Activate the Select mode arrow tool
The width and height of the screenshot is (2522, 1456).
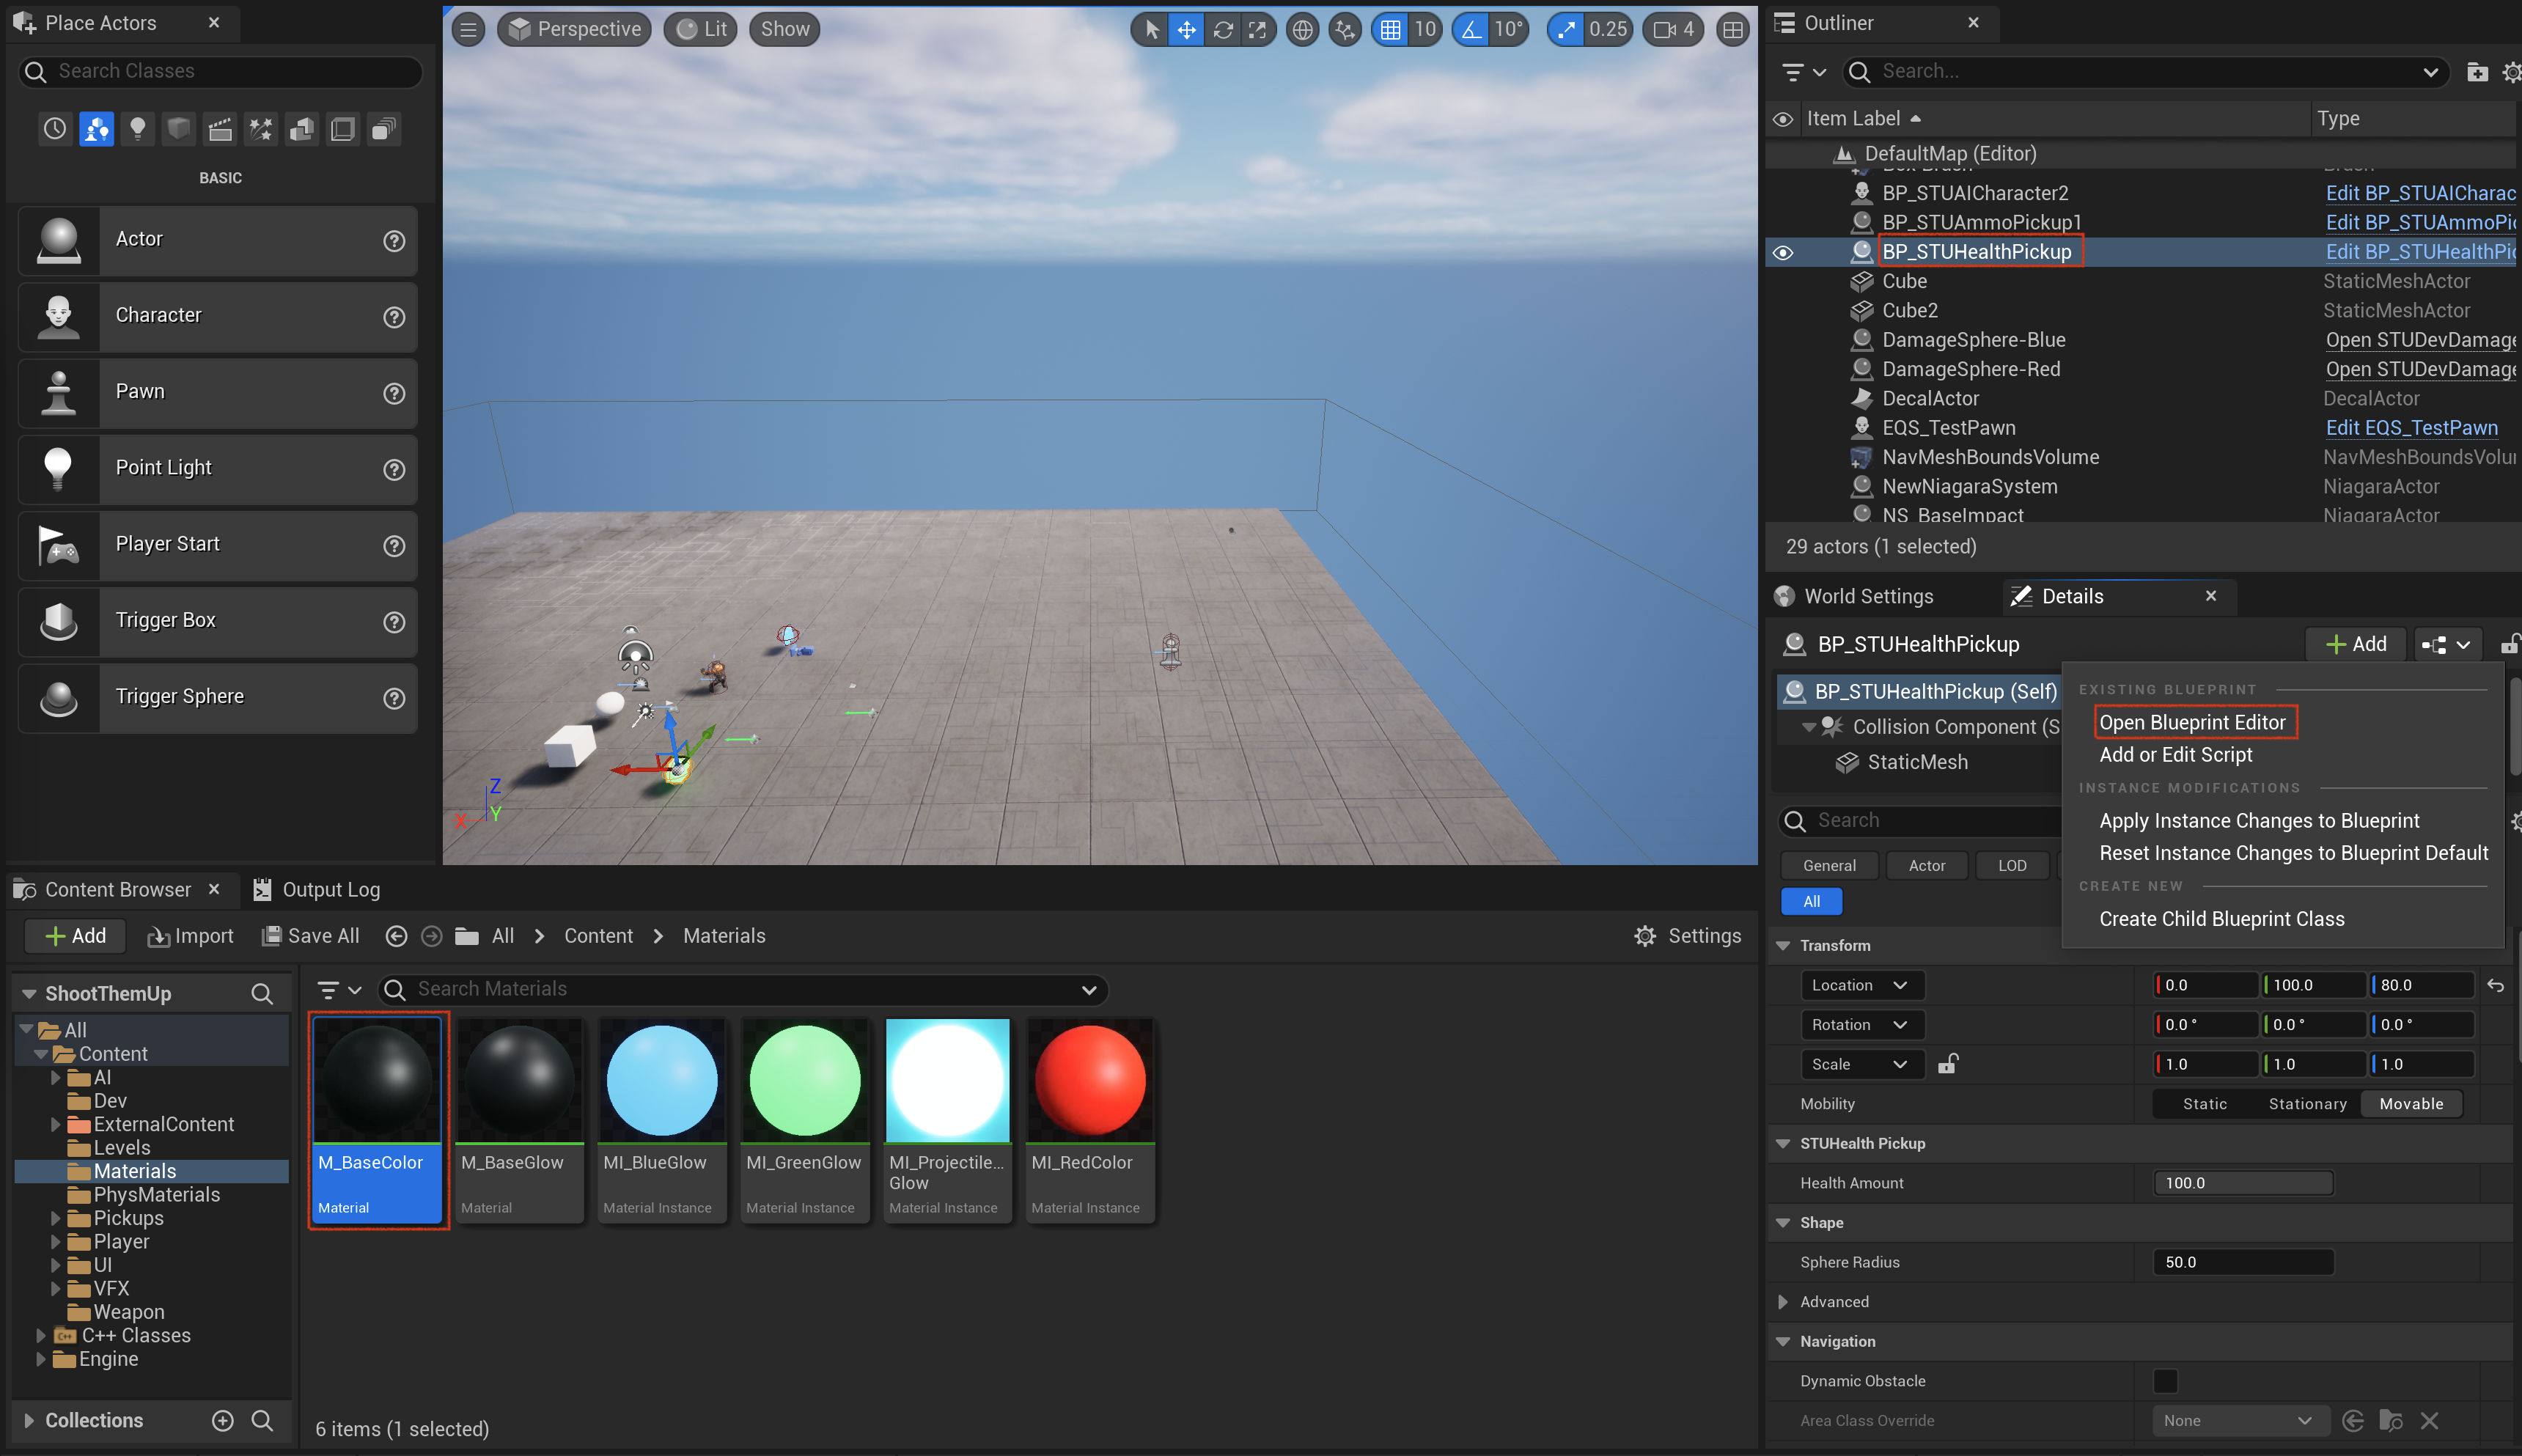[1152, 29]
